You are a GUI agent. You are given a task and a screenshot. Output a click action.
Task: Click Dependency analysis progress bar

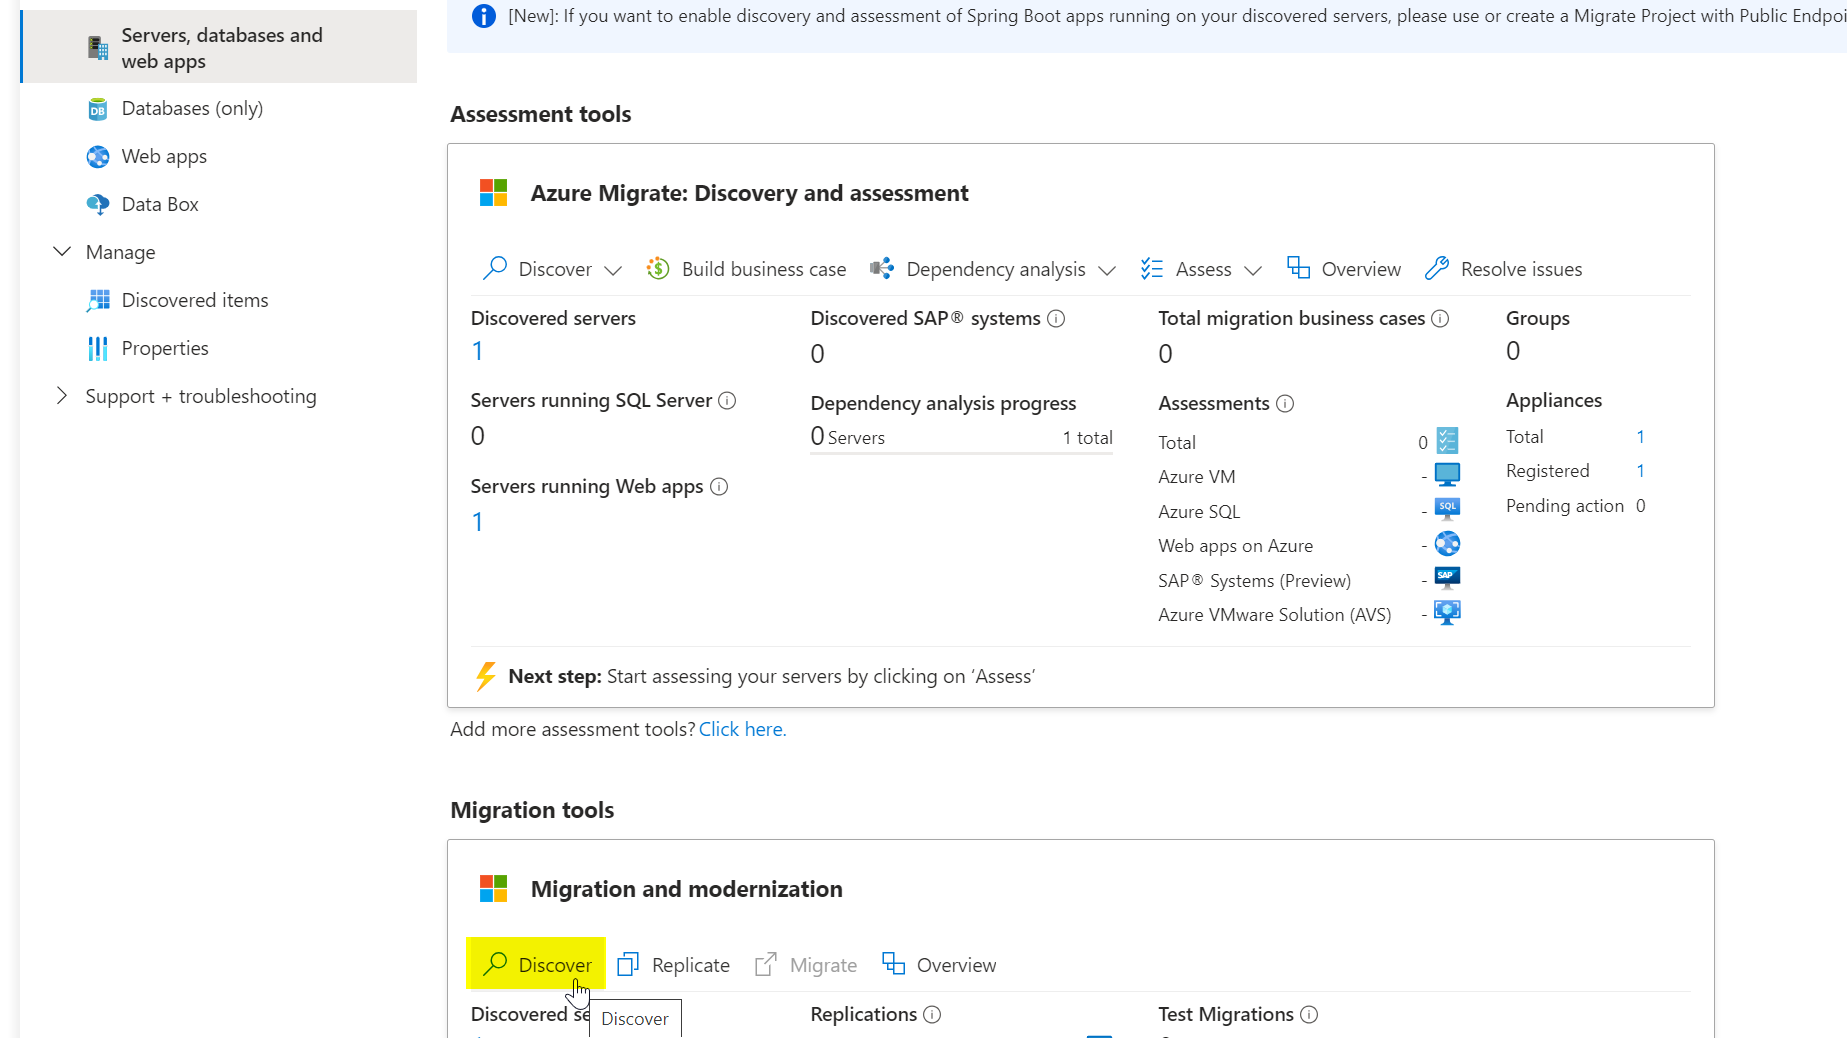tap(961, 453)
